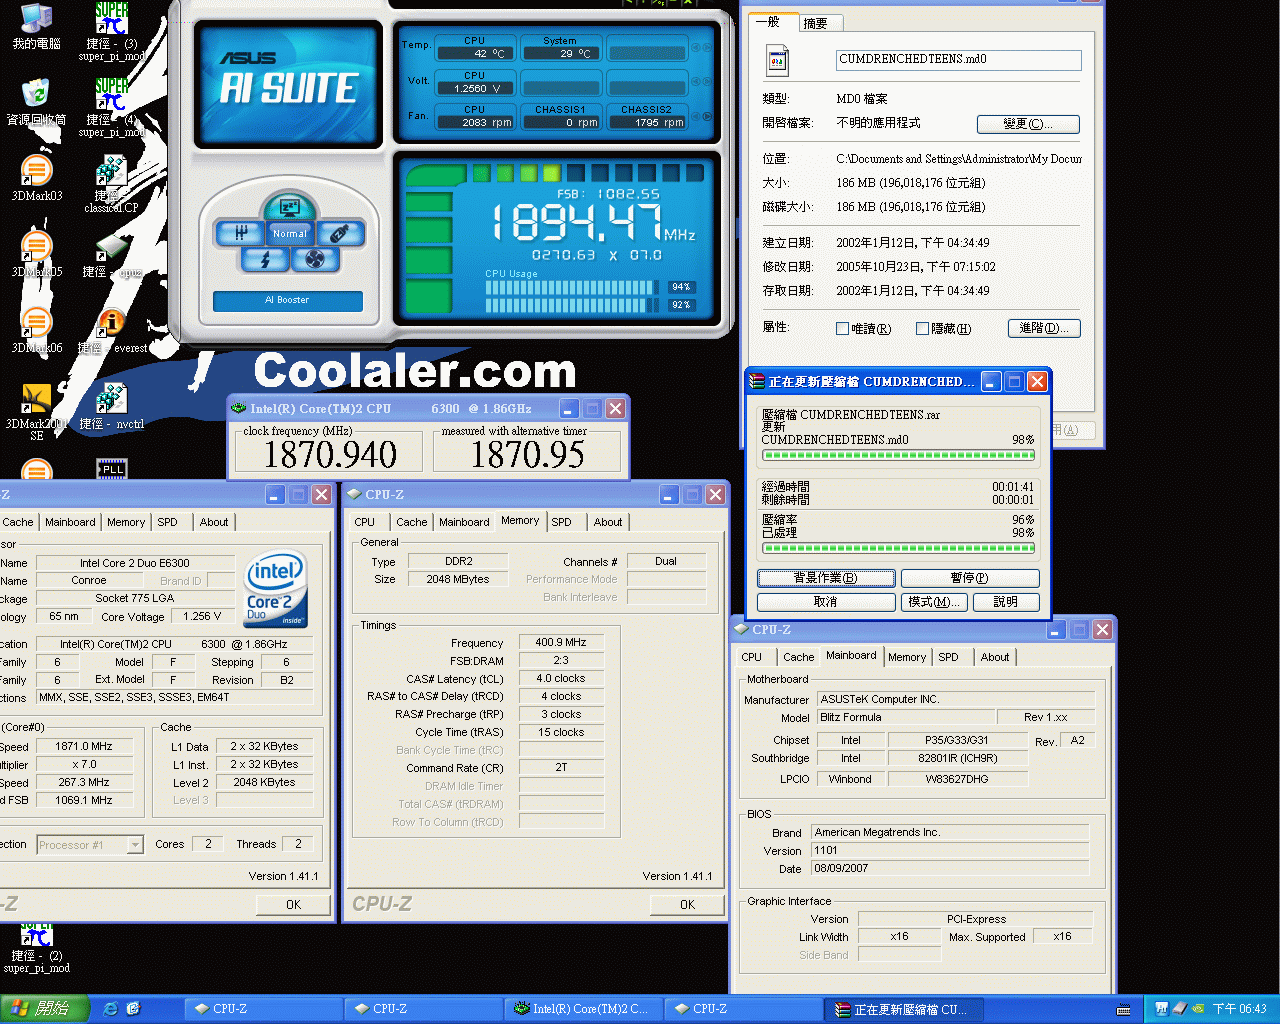Select the gear shift mode icon in AI Suite
Screen dimensions: 1280x1024
click(x=240, y=233)
